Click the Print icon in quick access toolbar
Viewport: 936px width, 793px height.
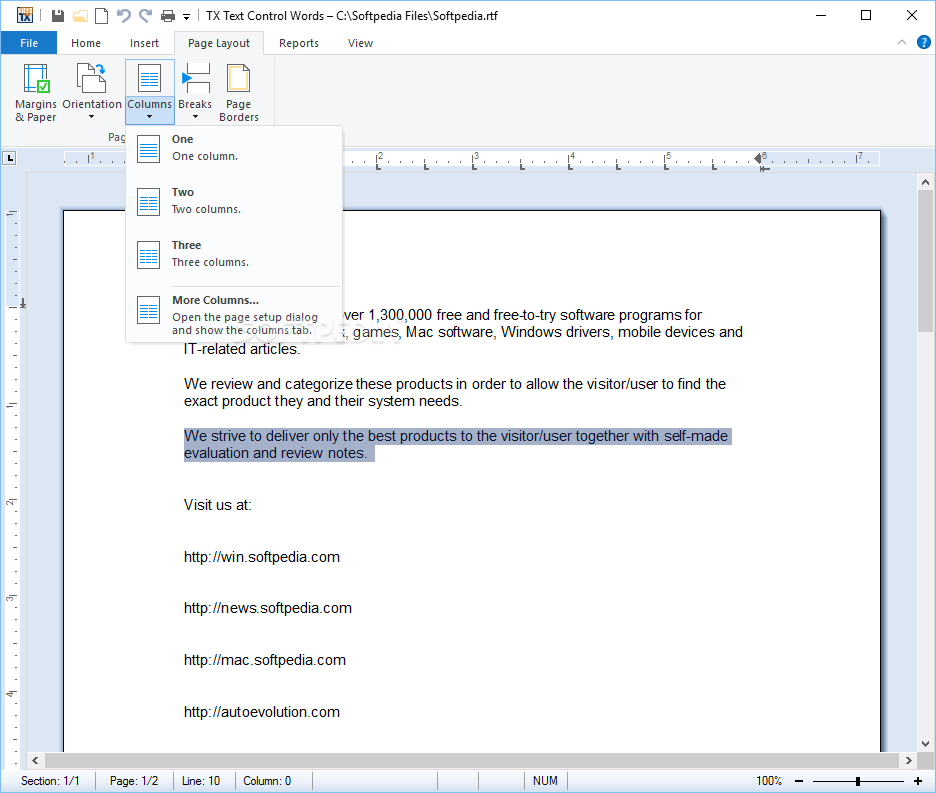168,16
